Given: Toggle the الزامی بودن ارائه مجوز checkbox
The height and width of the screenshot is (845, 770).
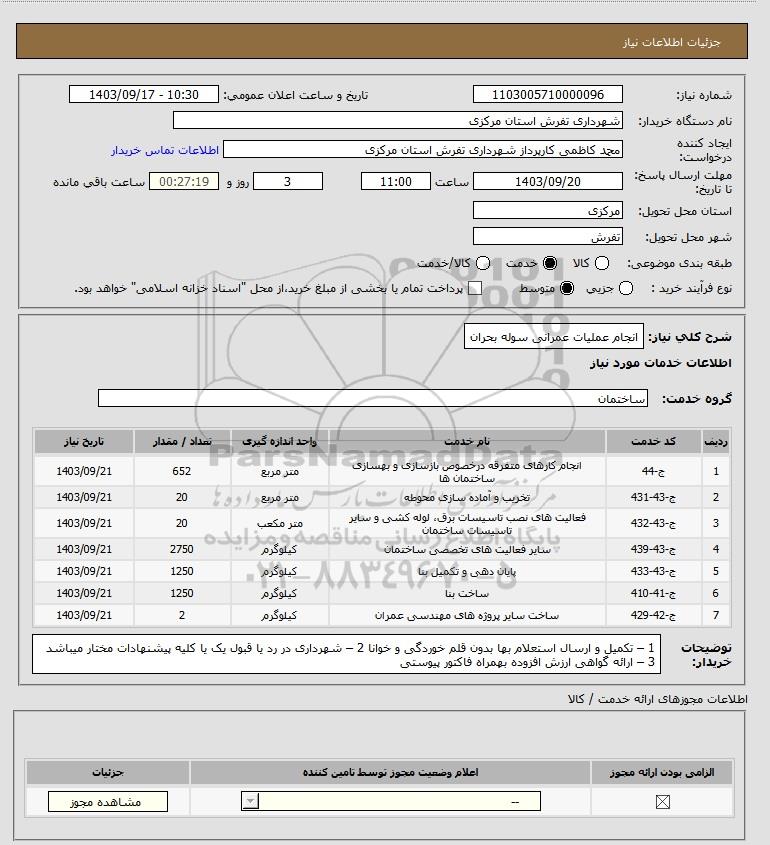Looking at the screenshot, I should point(663,802).
